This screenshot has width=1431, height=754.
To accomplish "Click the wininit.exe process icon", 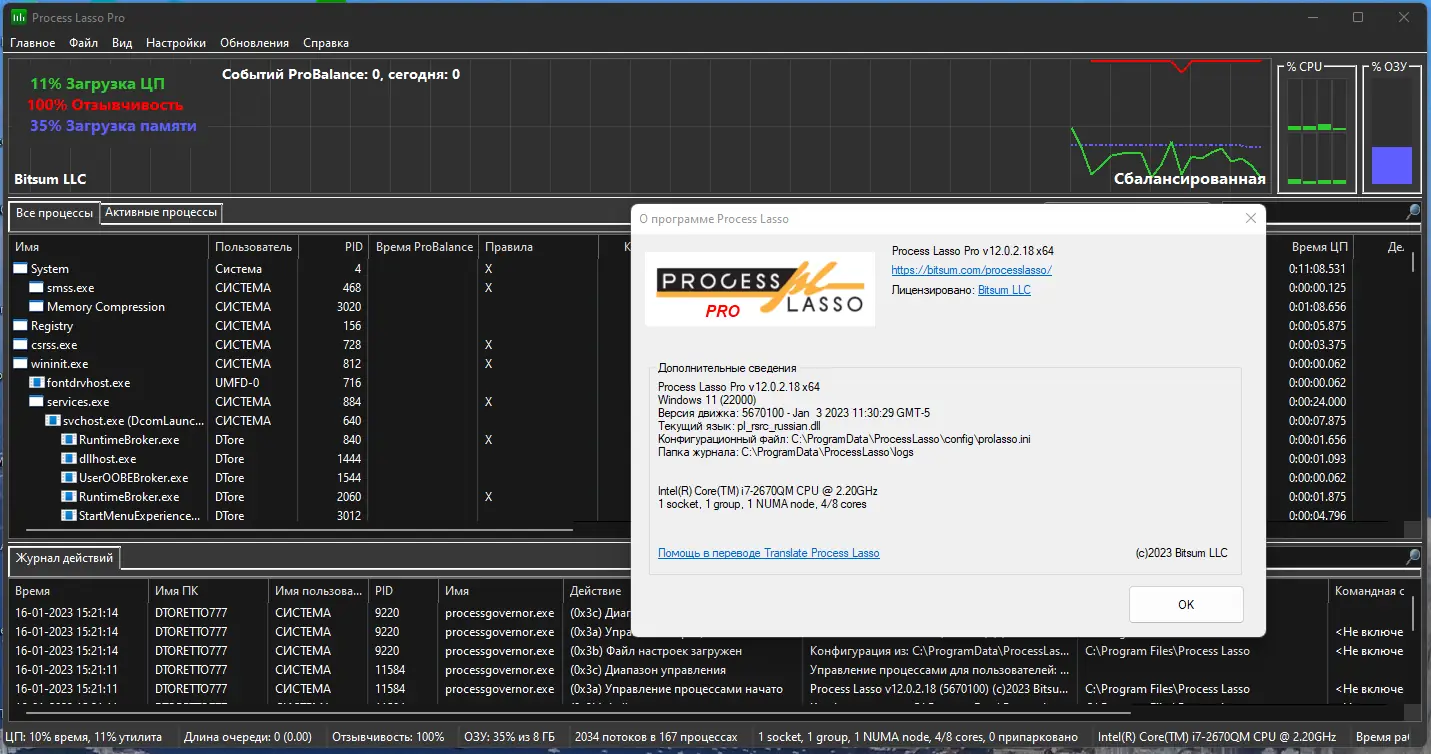I will (x=21, y=364).
